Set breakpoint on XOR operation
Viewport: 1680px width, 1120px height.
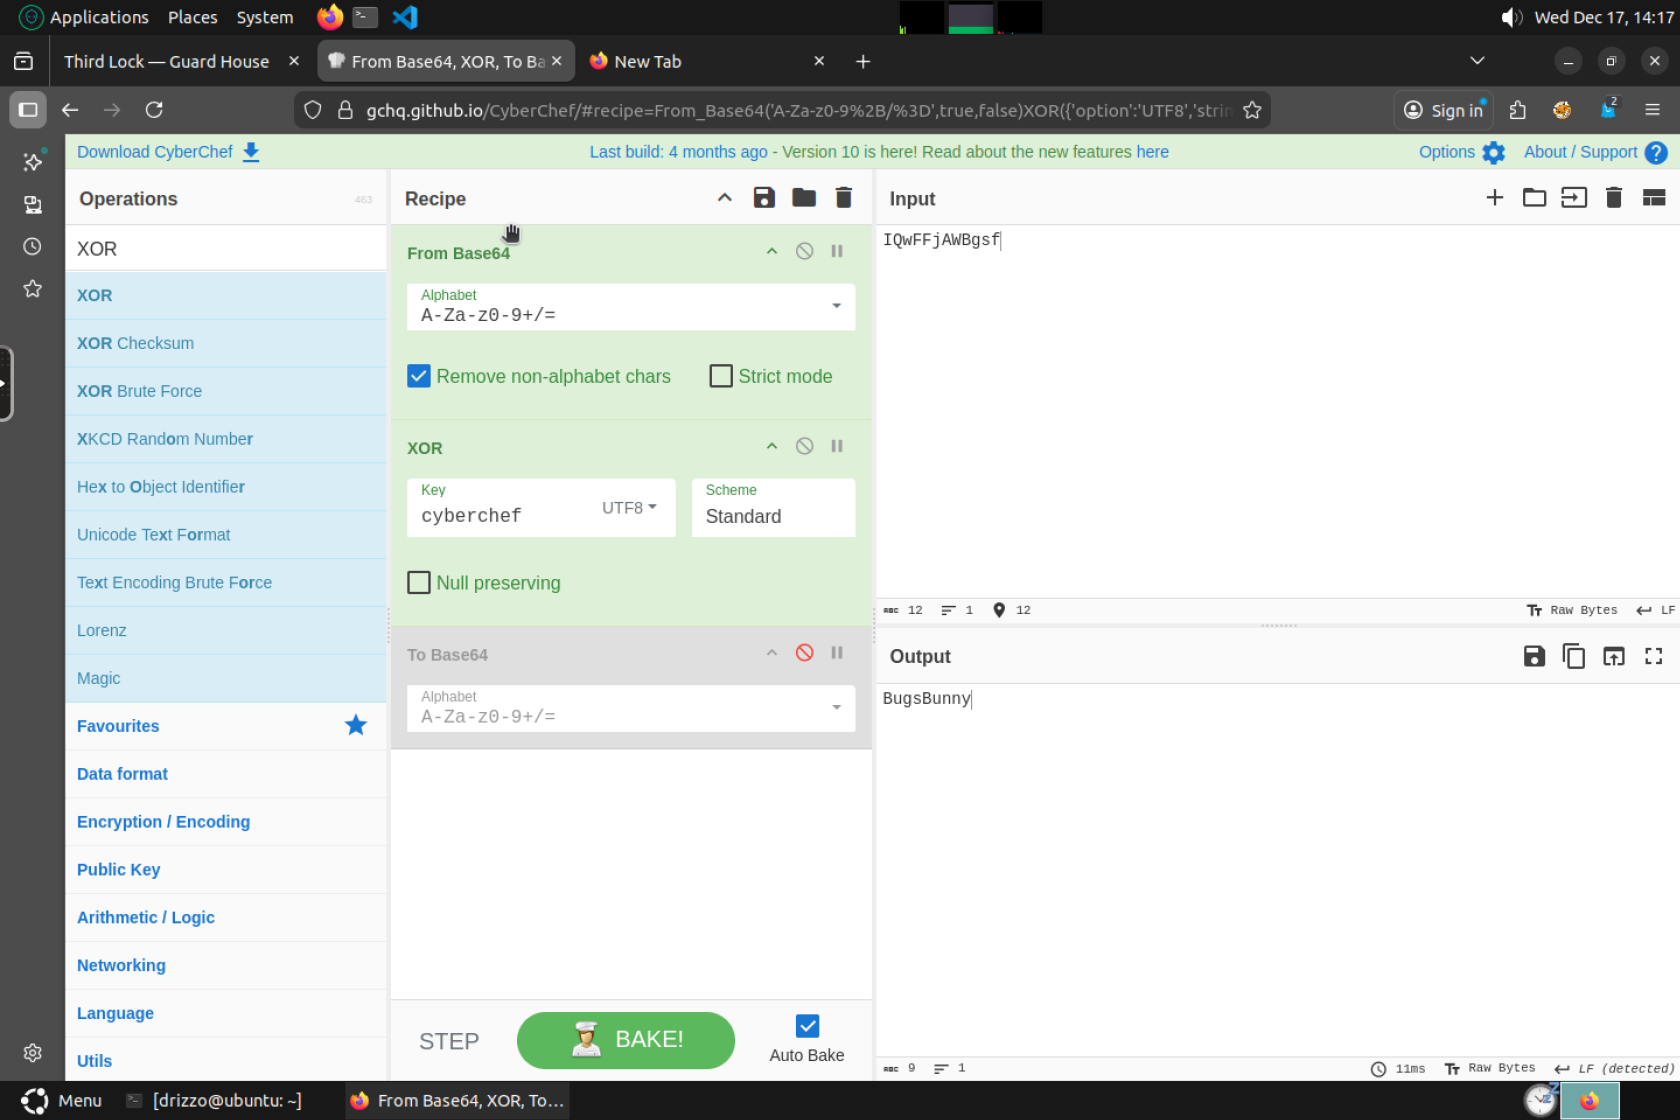click(x=837, y=446)
